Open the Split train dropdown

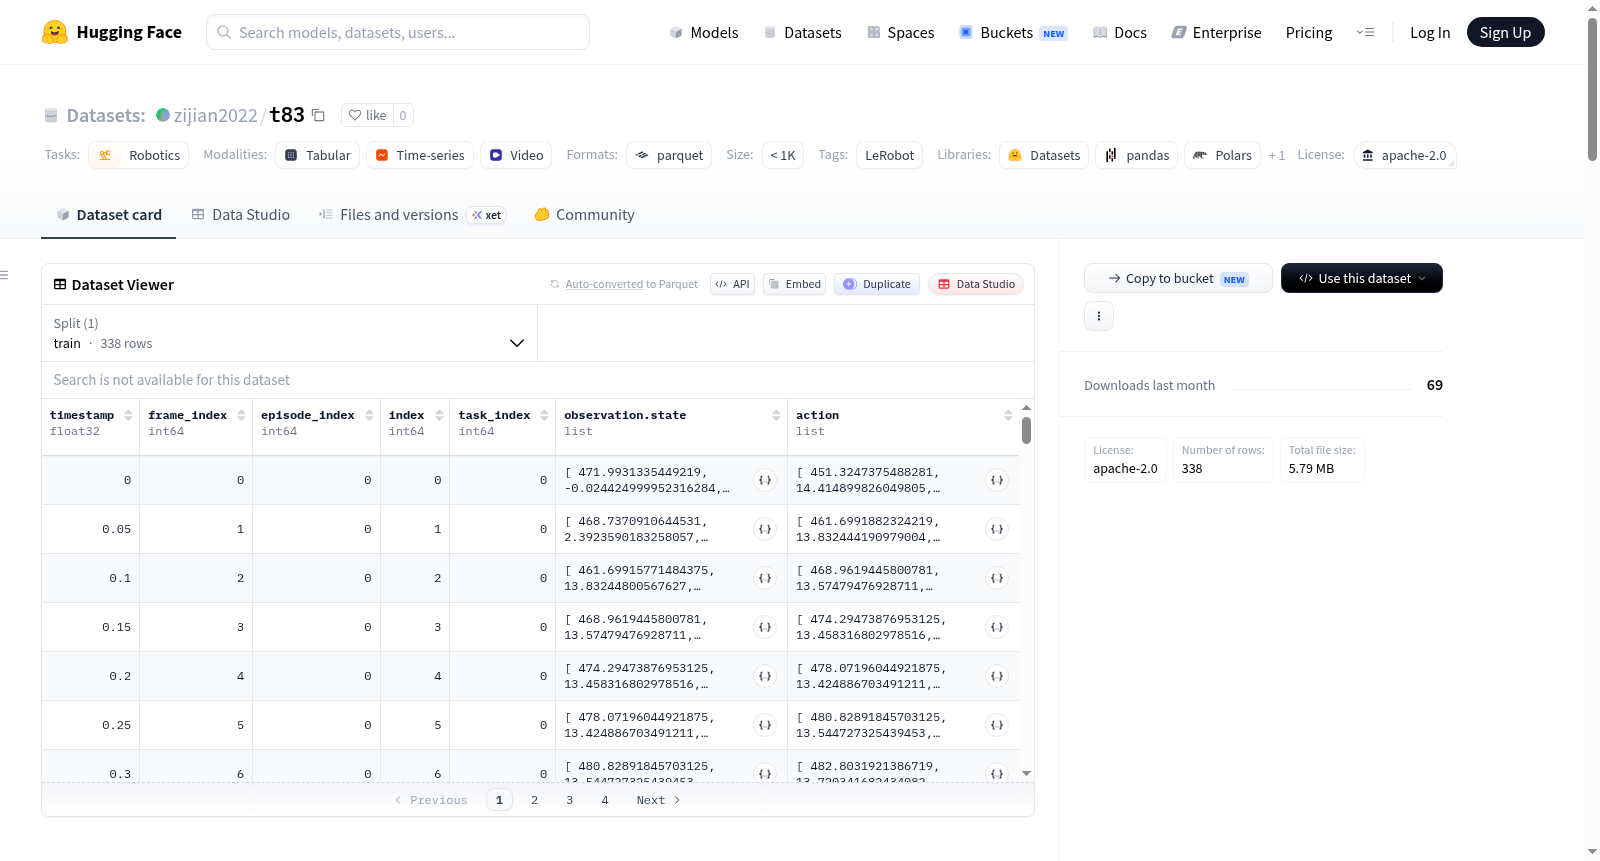pos(289,333)
